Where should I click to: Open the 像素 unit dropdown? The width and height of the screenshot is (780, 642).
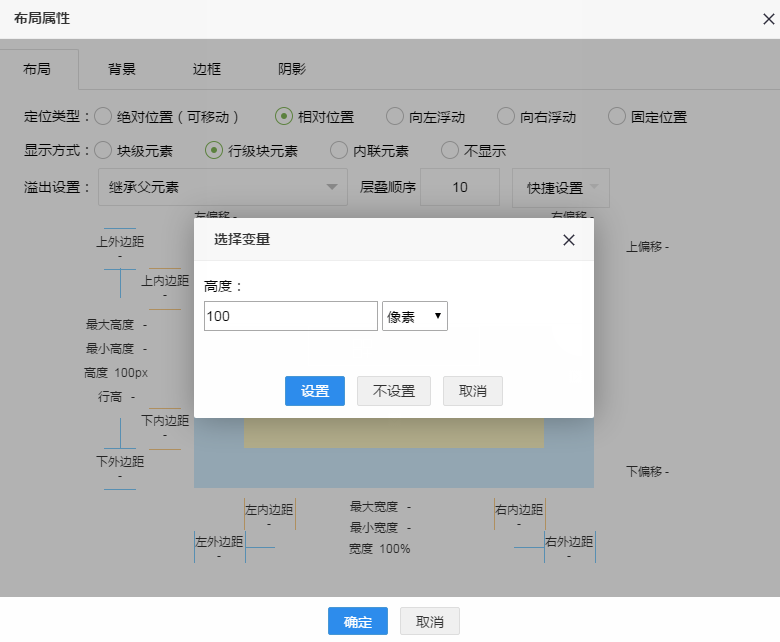(x=415, y=316)
